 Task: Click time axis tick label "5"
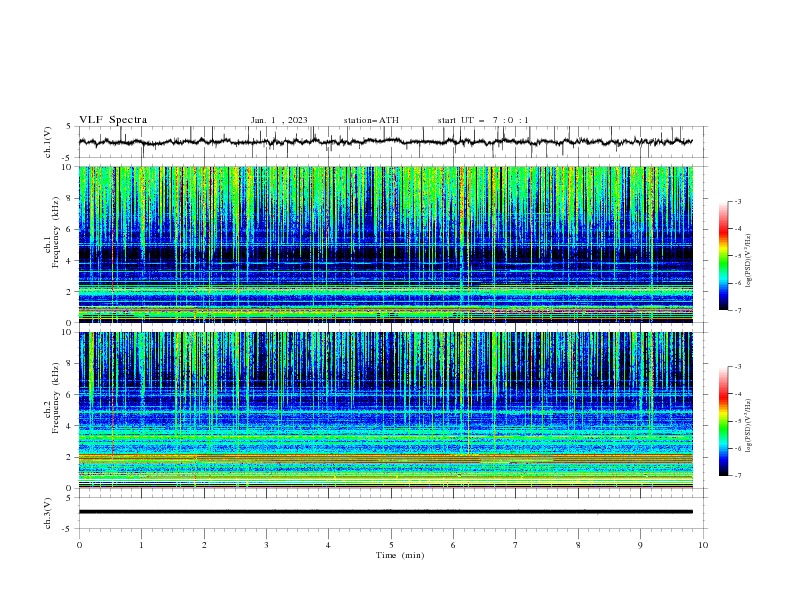tap(391, 545)
